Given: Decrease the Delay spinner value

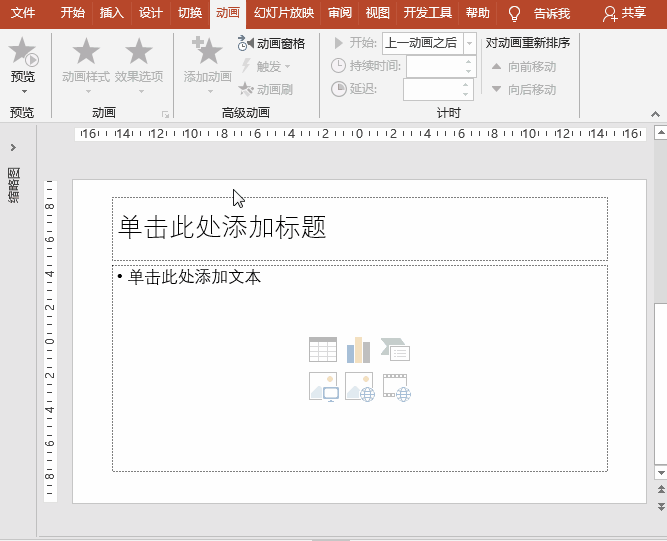Looking at the screenshot, I should click(466, 94).
